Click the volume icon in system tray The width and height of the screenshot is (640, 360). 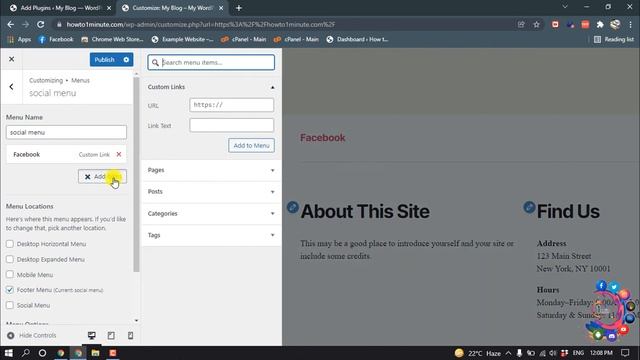(552, 353)
